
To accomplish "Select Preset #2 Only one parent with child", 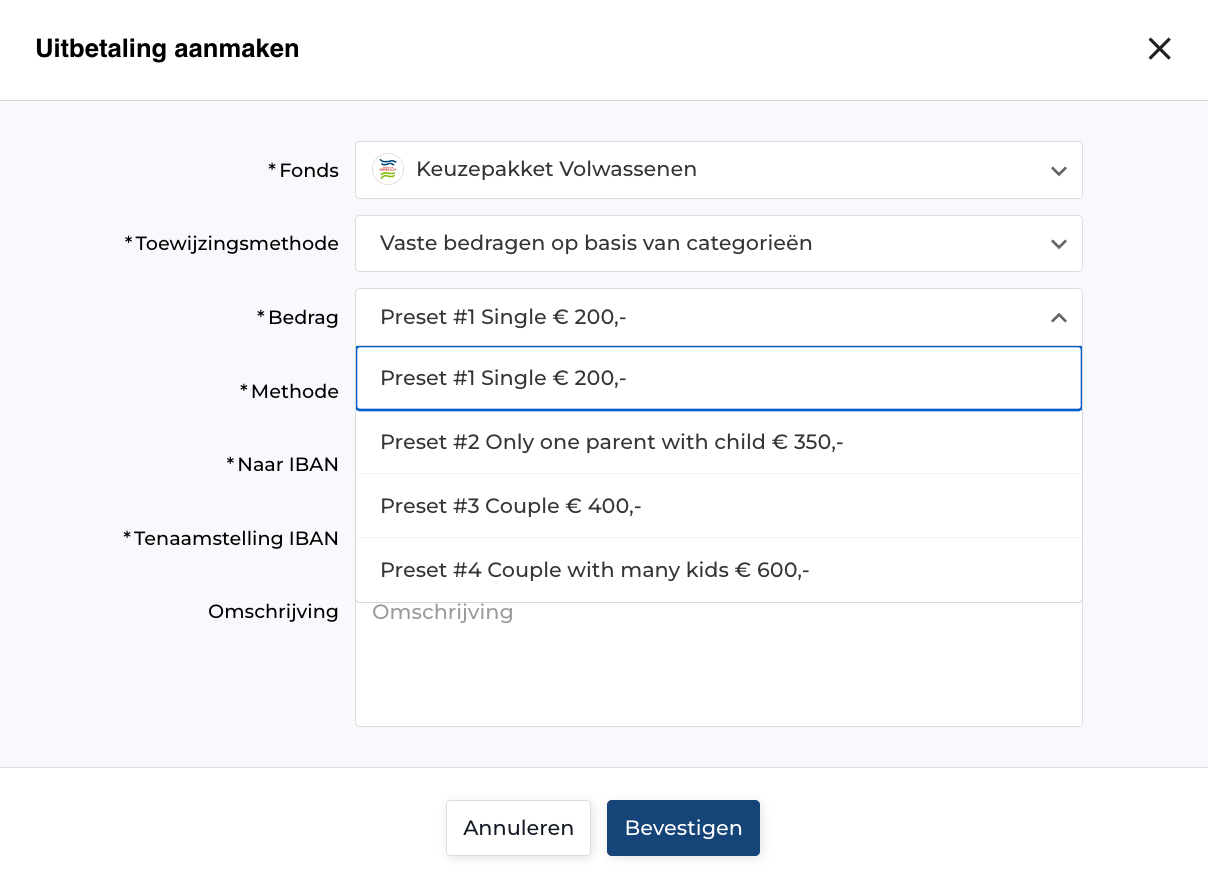I will point(718,442).
